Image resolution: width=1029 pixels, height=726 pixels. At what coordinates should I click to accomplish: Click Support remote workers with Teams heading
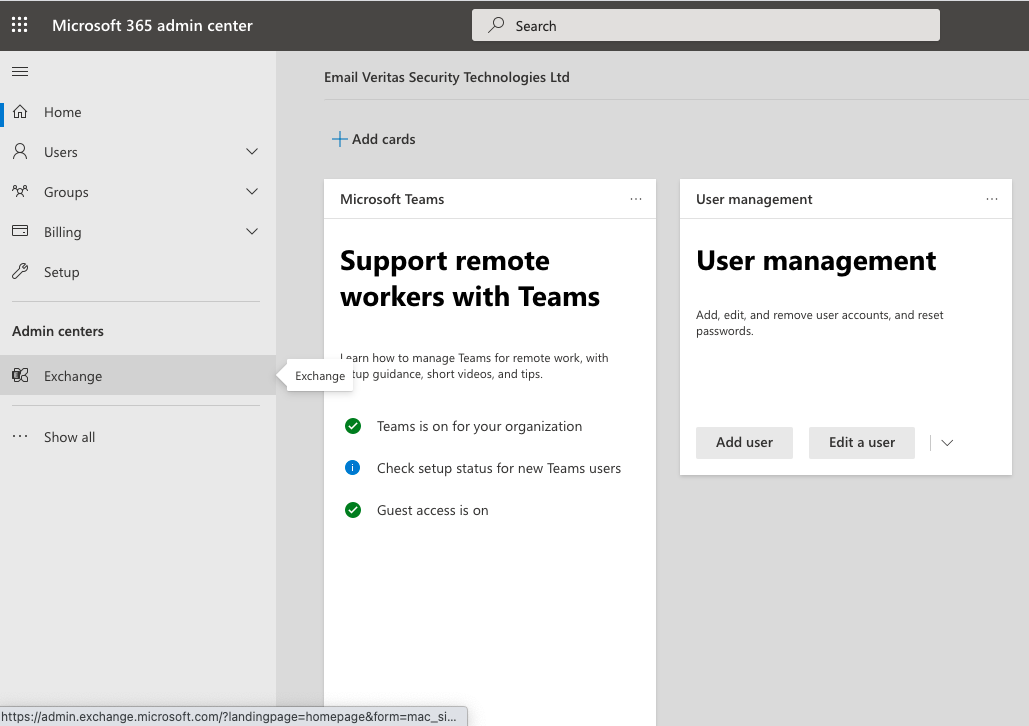(x=470, y=278)
